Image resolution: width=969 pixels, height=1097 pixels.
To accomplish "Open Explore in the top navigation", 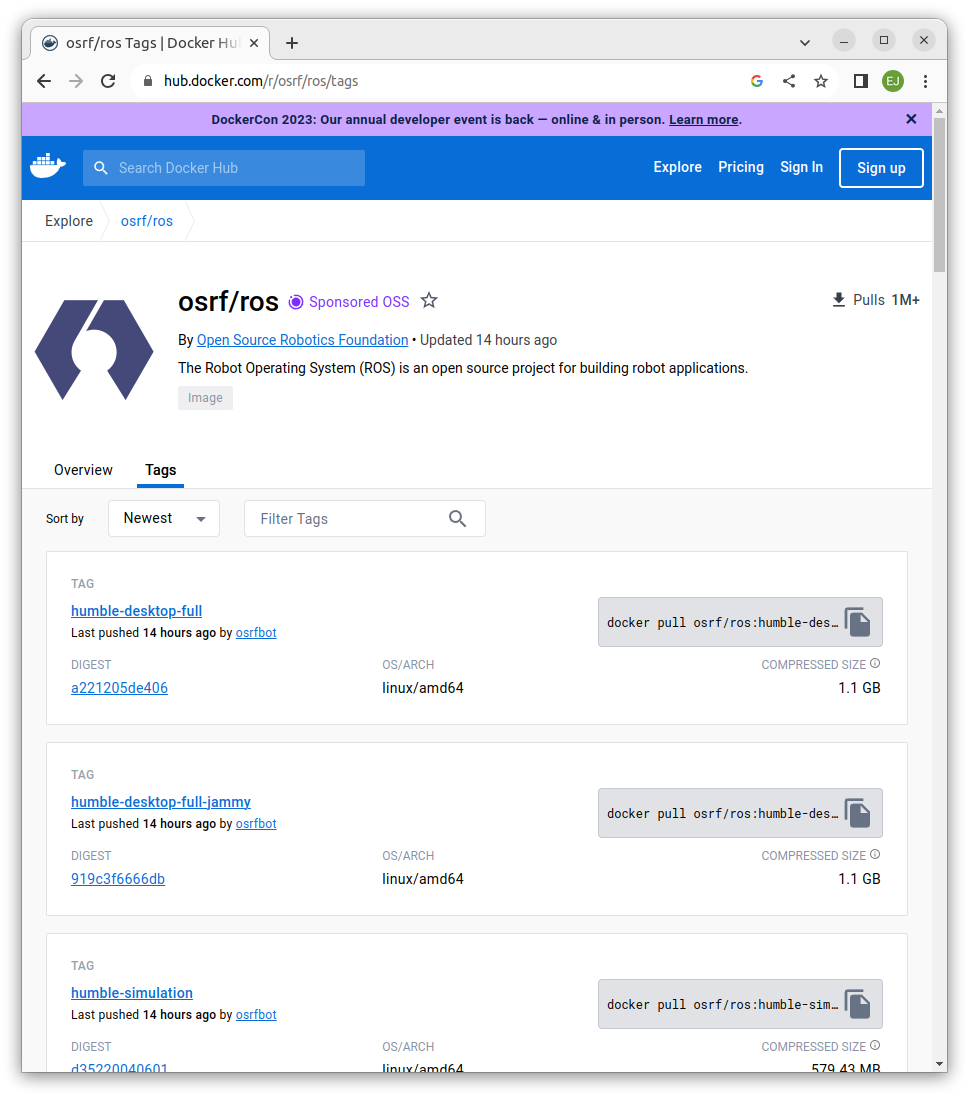I will 677,167.
